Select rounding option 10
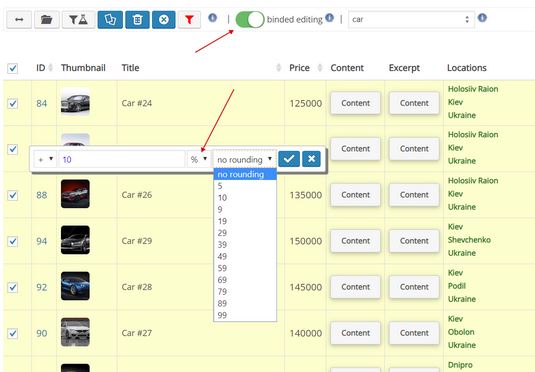This screenshot has height=372, width=535. click(245, 198)
